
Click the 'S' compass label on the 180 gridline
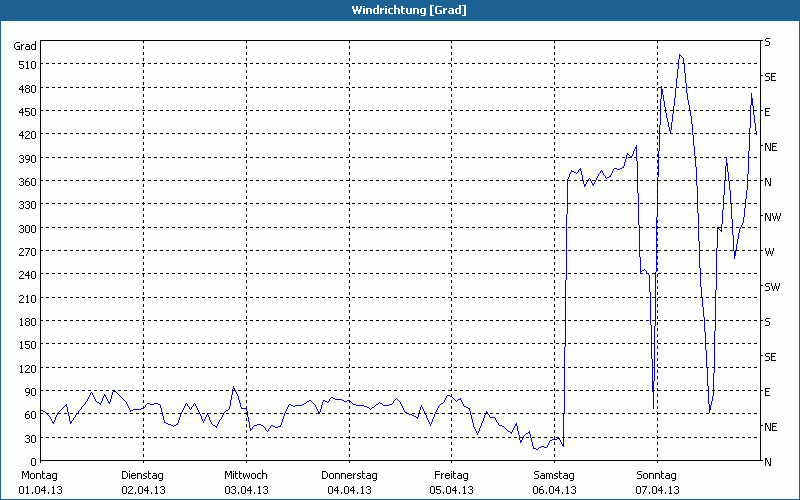(767, 322)
